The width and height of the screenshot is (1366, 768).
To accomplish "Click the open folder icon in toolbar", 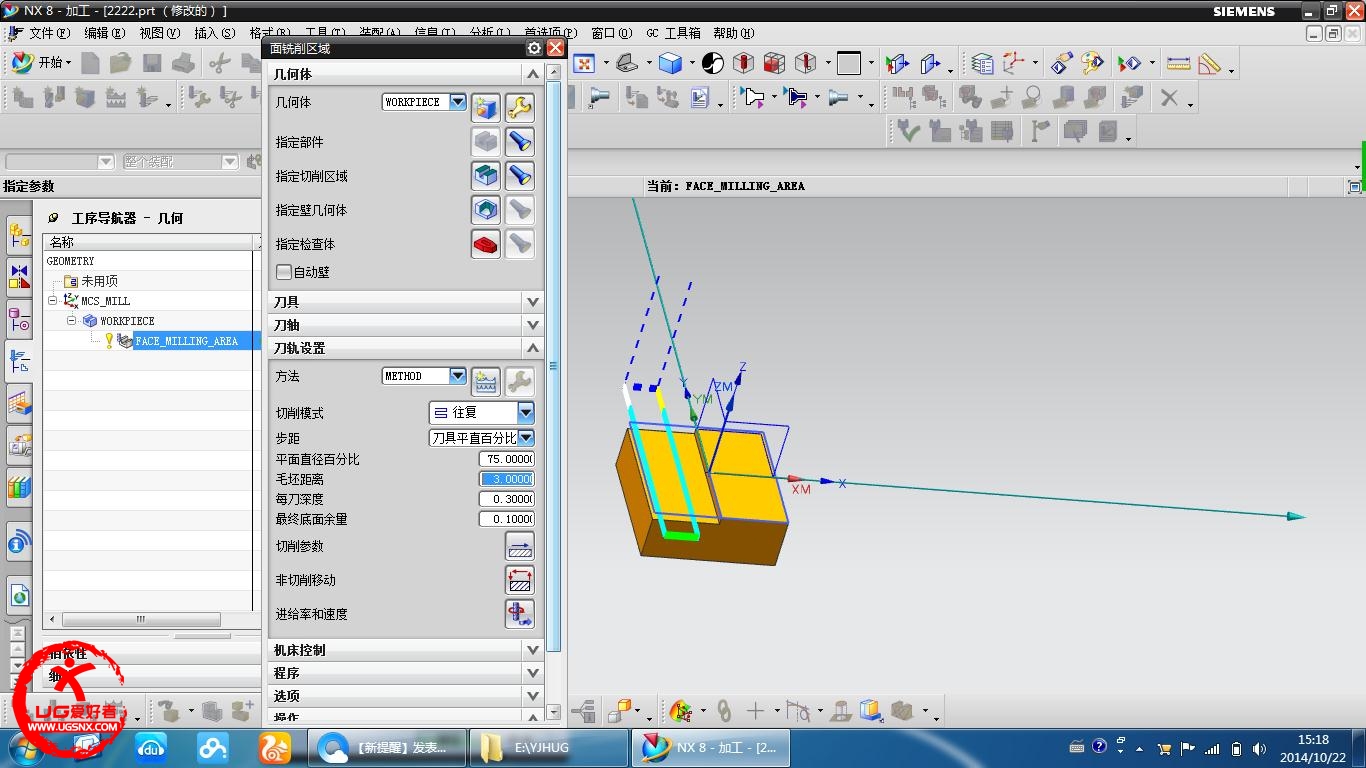I will [x=121, y=63].
